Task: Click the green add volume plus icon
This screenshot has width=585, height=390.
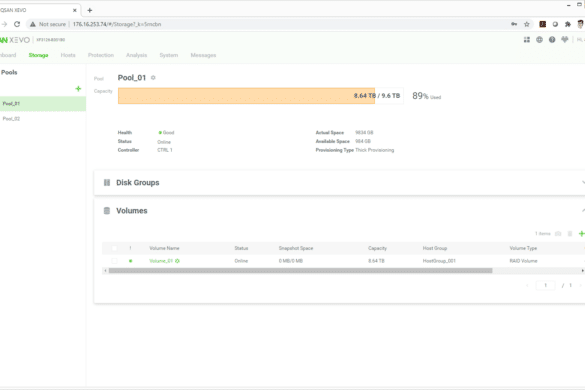Action: coord(581,234)
